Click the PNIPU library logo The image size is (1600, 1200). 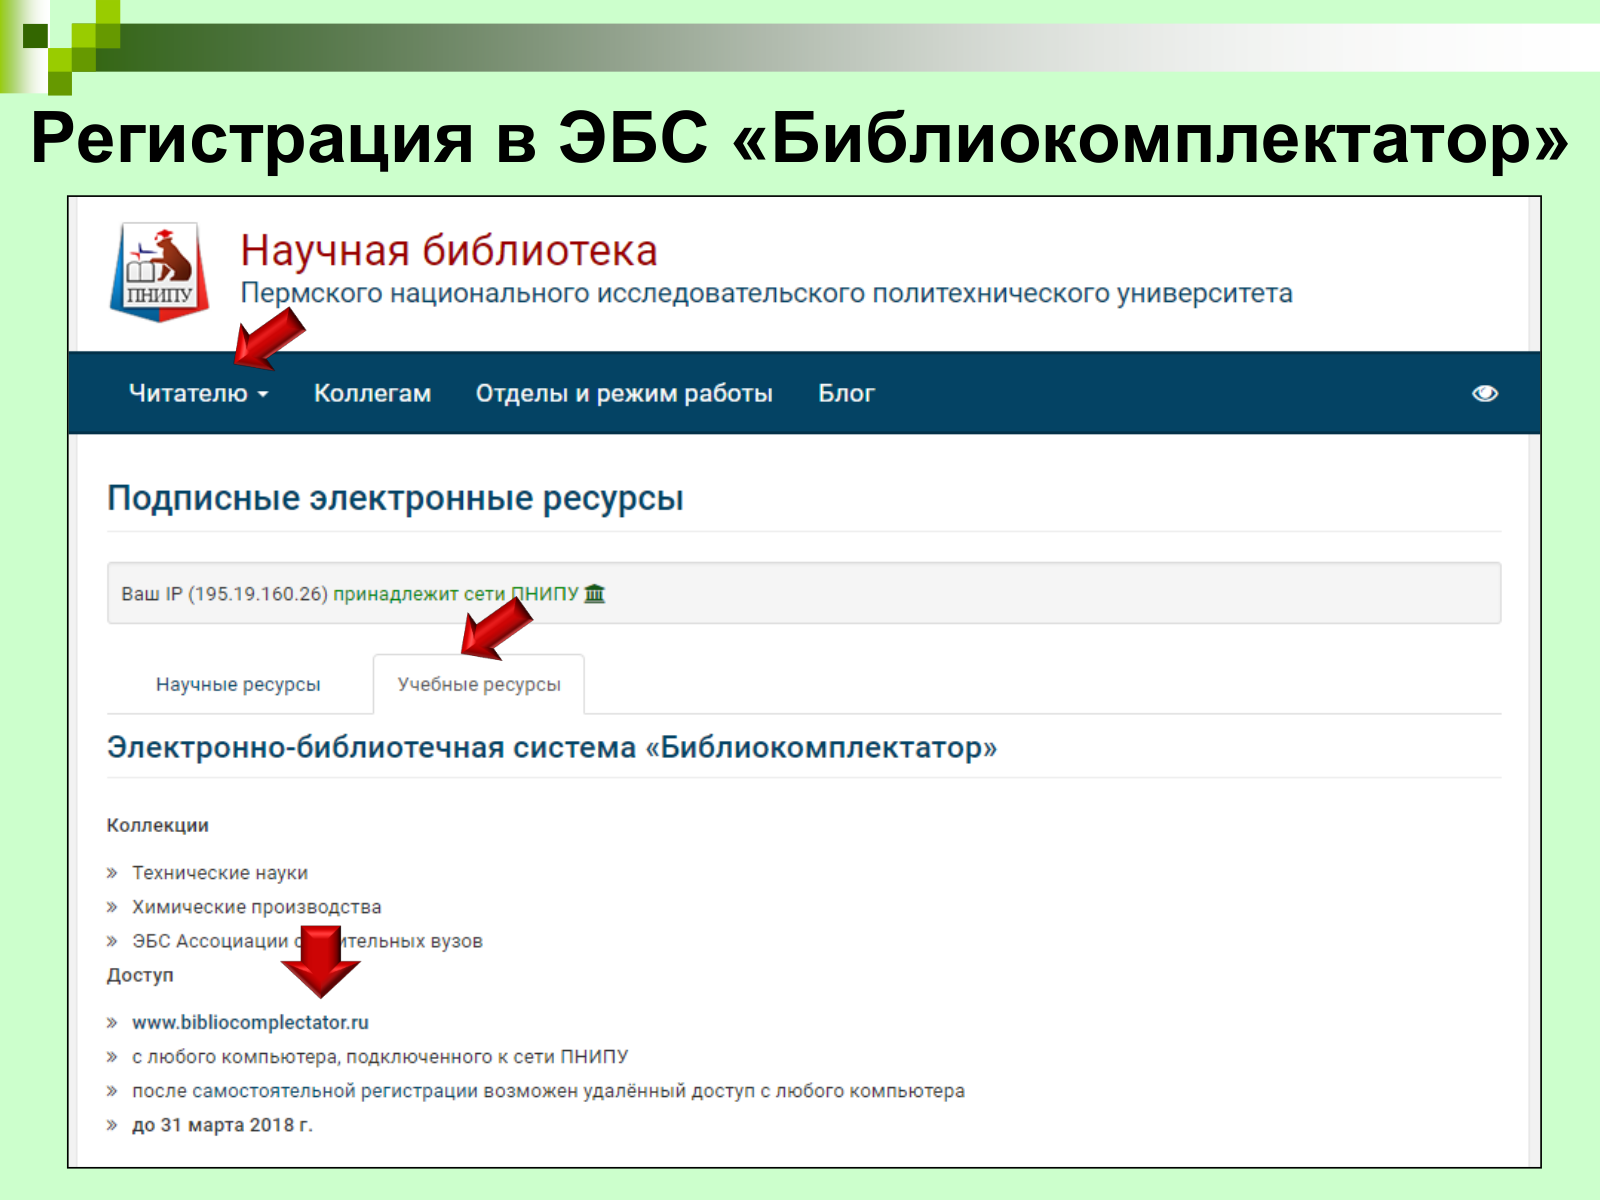tap(160, 271)
